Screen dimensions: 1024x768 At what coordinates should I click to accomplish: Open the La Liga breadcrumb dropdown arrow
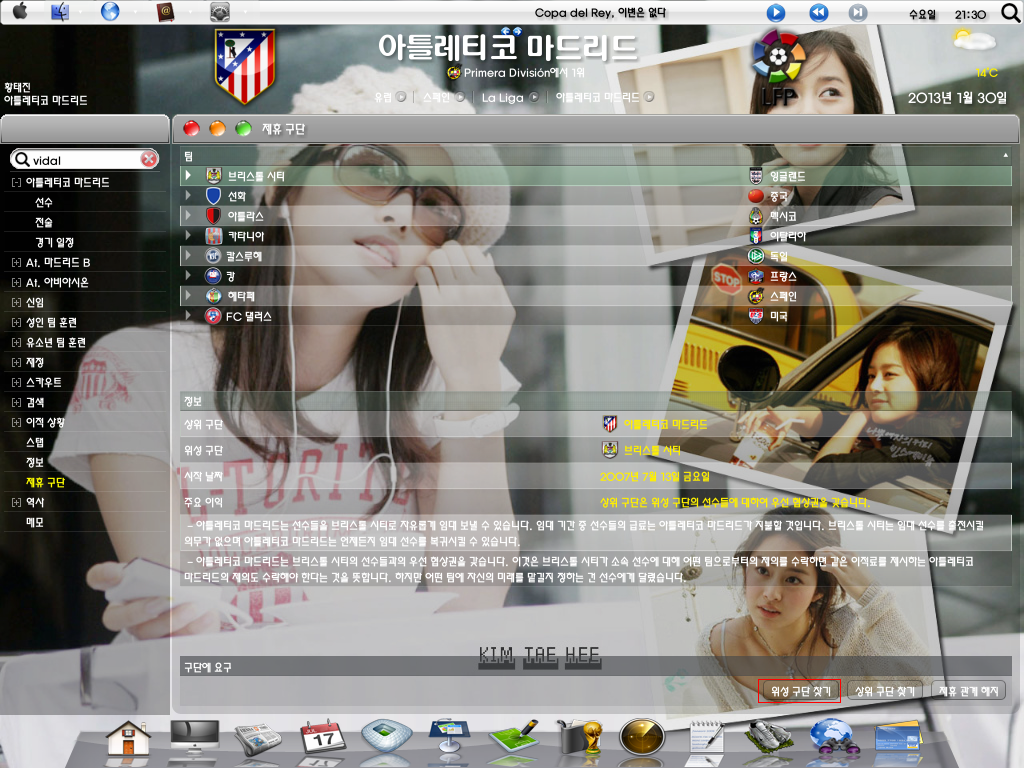coord(534,97)
